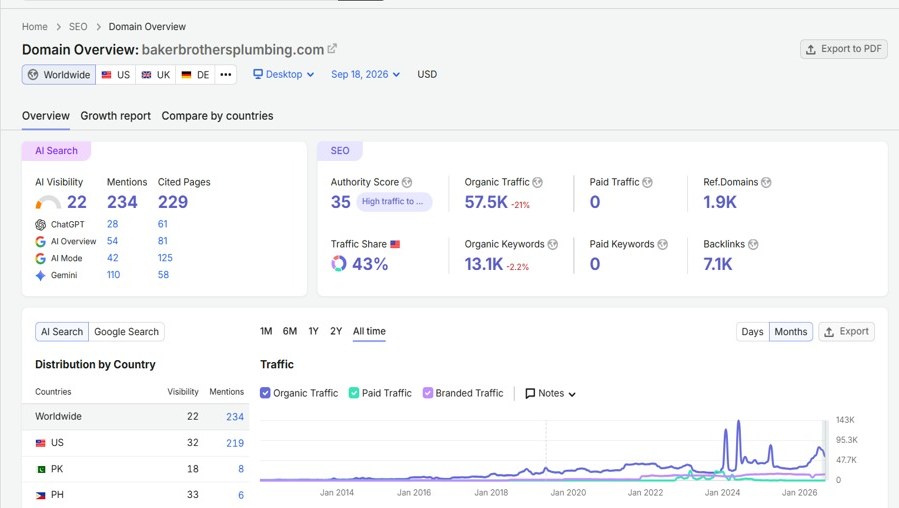The width and height of the screenshot is (899, 508).
Task: Select AI Search distribution toggle
Action: coord(62,331)
